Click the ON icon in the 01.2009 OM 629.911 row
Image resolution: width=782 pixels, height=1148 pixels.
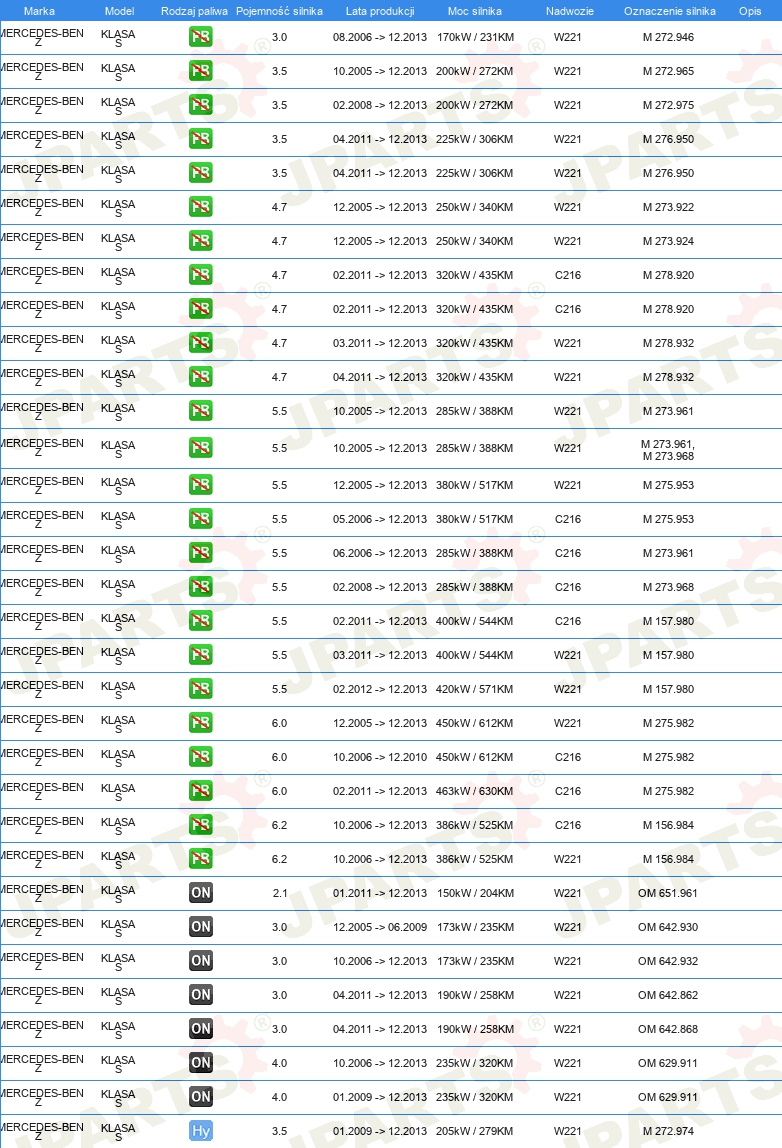(201, 1097)
